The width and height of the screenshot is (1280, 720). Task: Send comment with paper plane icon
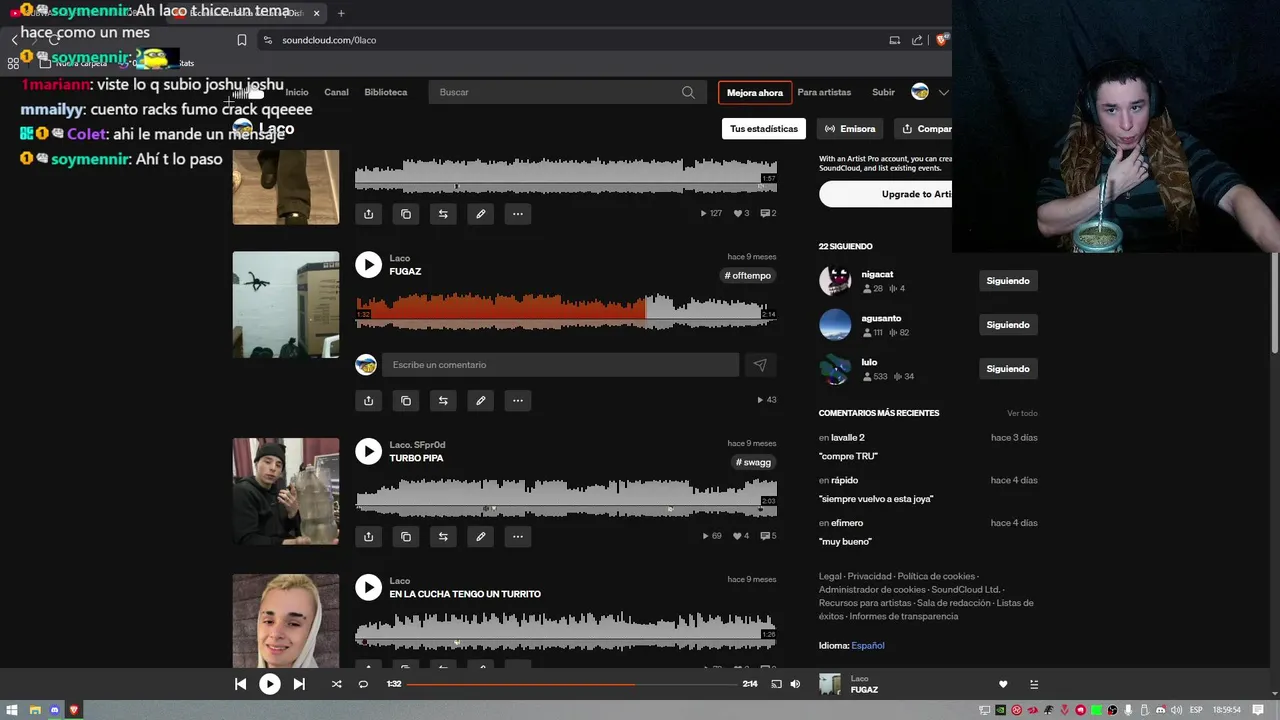click(760, 365)
